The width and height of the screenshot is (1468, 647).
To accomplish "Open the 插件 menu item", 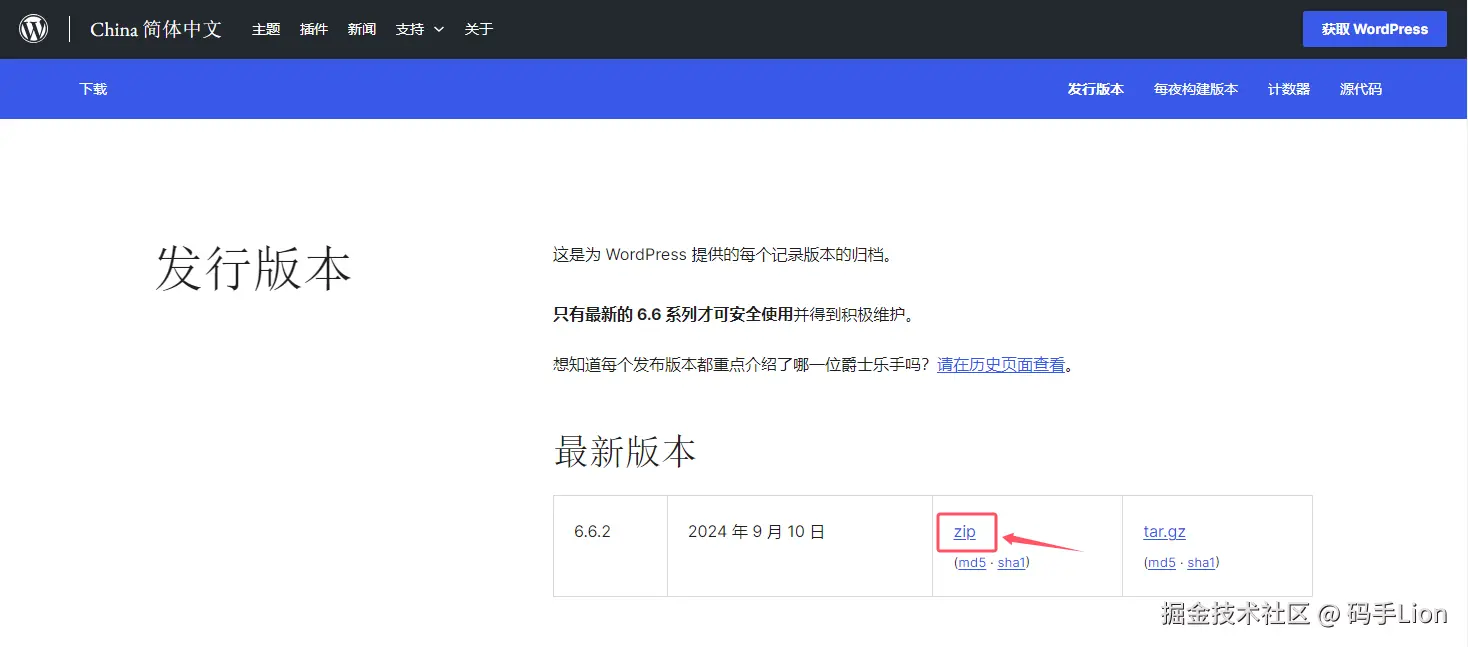I will click(314, 29).
